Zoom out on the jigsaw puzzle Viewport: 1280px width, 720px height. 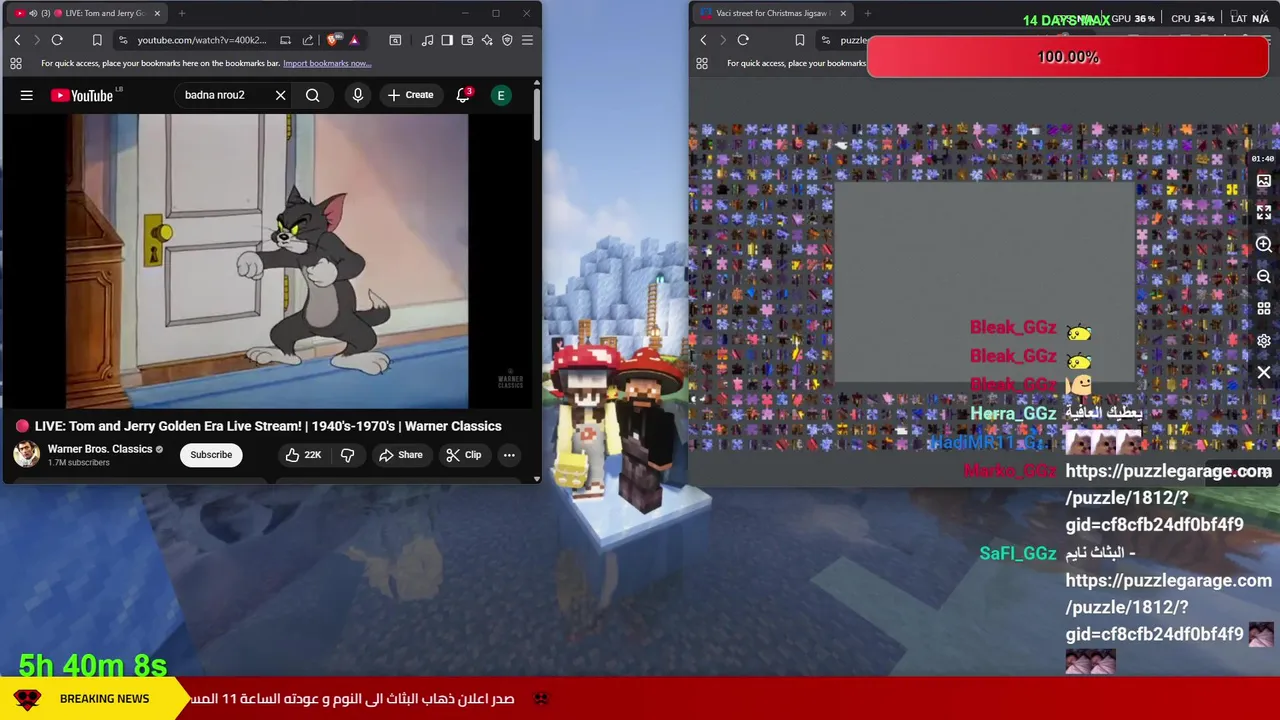click(x=1264, y=277)
